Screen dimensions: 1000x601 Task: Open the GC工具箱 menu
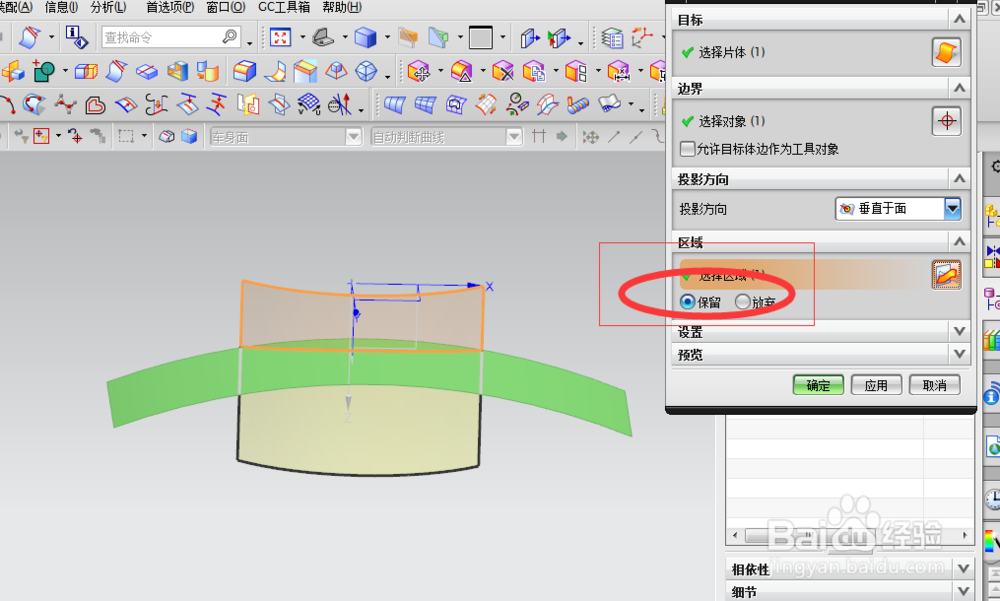[284, 7]
